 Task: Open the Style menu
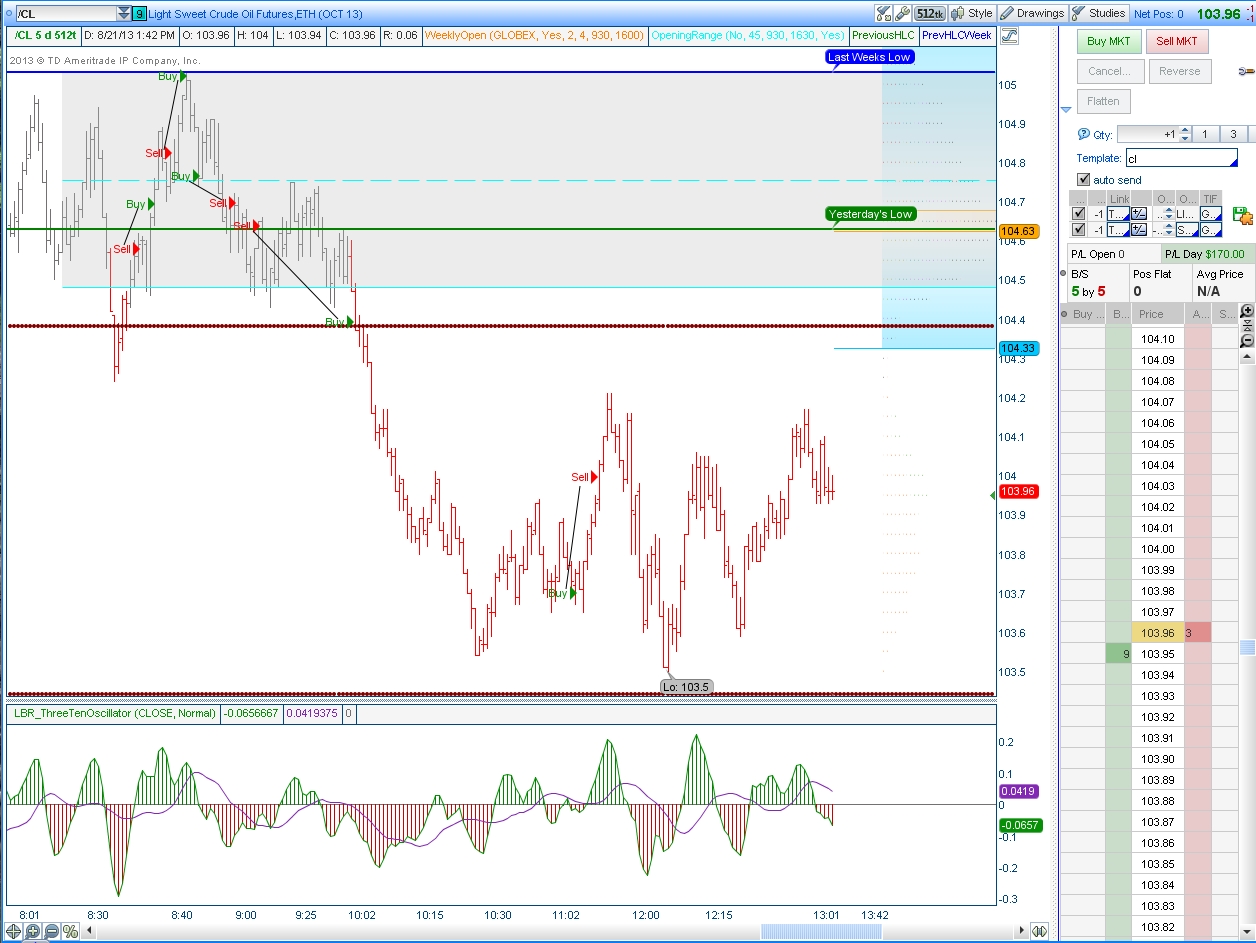point(973,13)
